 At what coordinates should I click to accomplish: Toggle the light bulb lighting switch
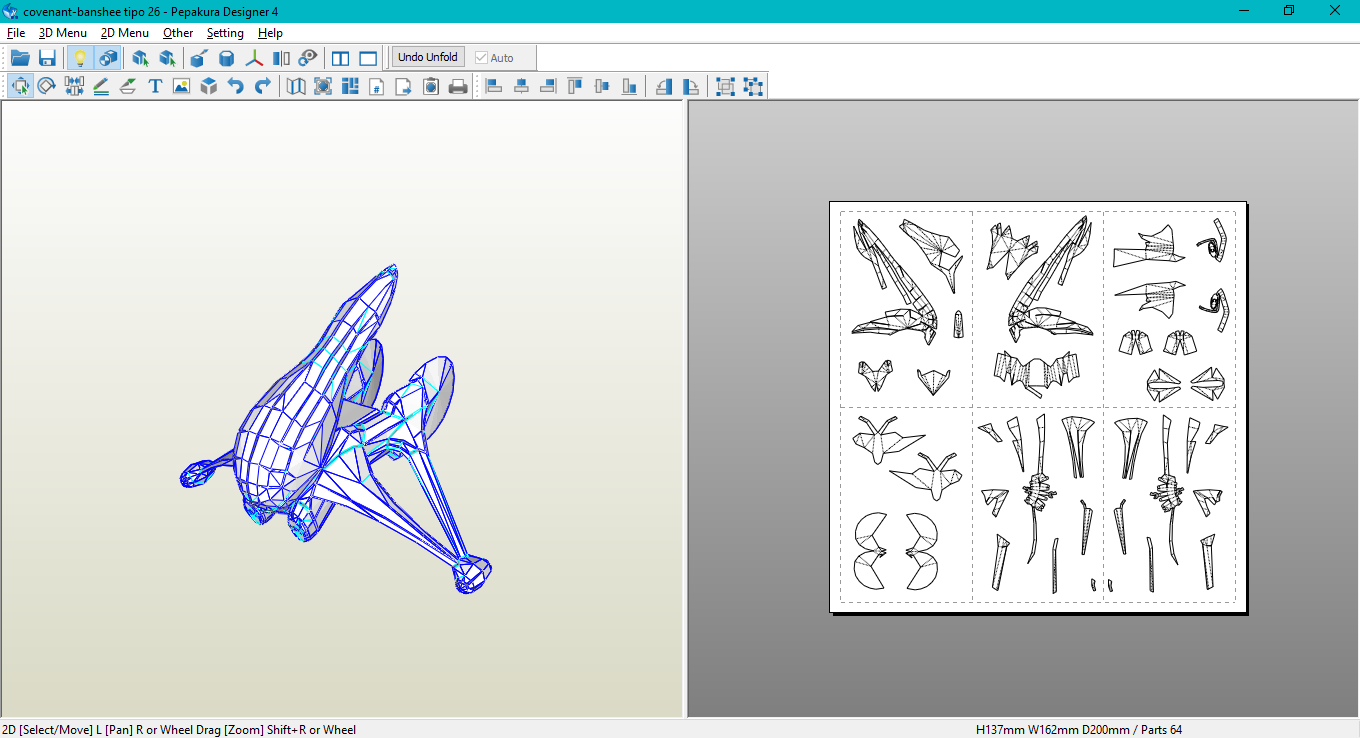pyautogui.click(x=81, y=57)
